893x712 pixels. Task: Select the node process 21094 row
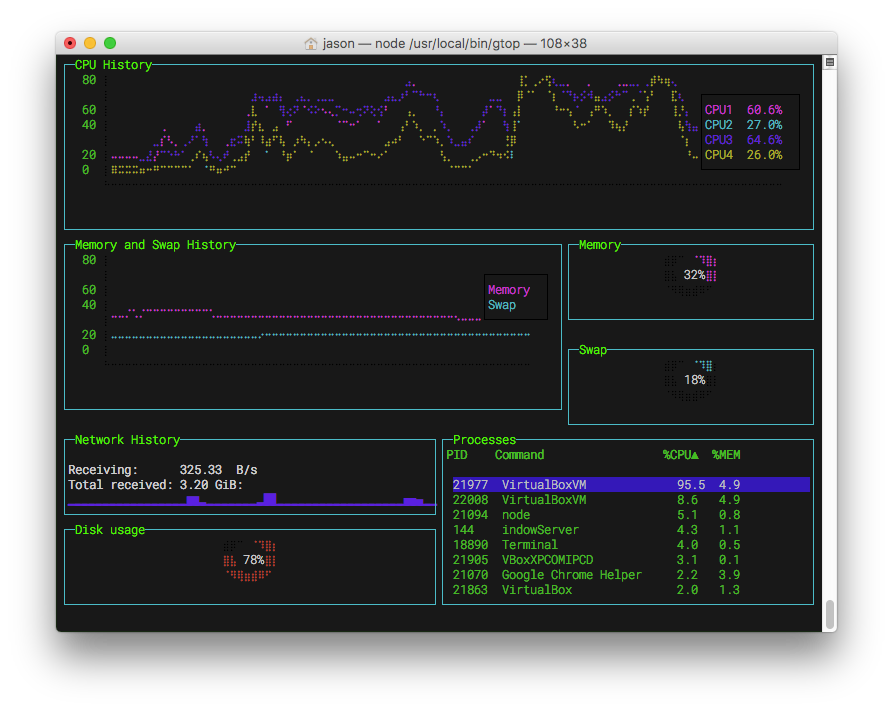click(x=631, y=515)
